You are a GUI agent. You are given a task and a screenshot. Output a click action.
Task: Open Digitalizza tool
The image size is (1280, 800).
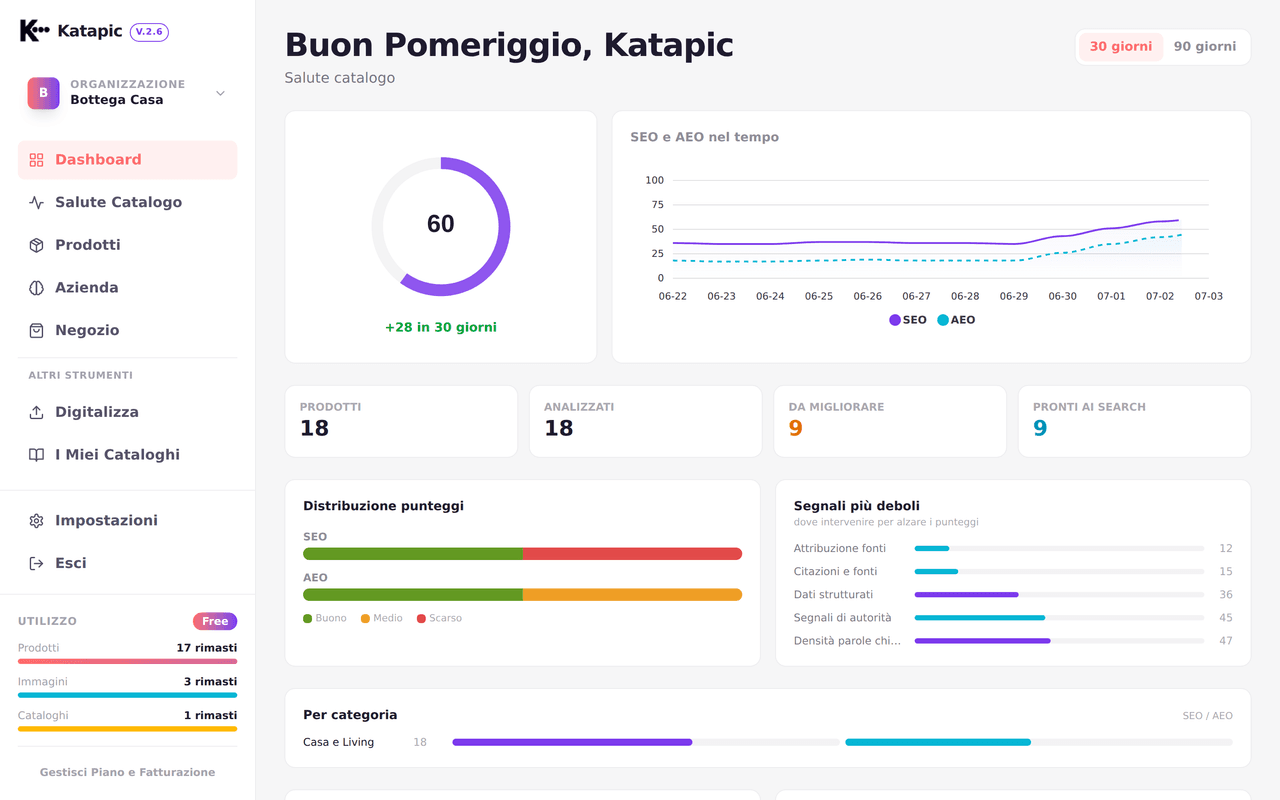pos(127,413)
